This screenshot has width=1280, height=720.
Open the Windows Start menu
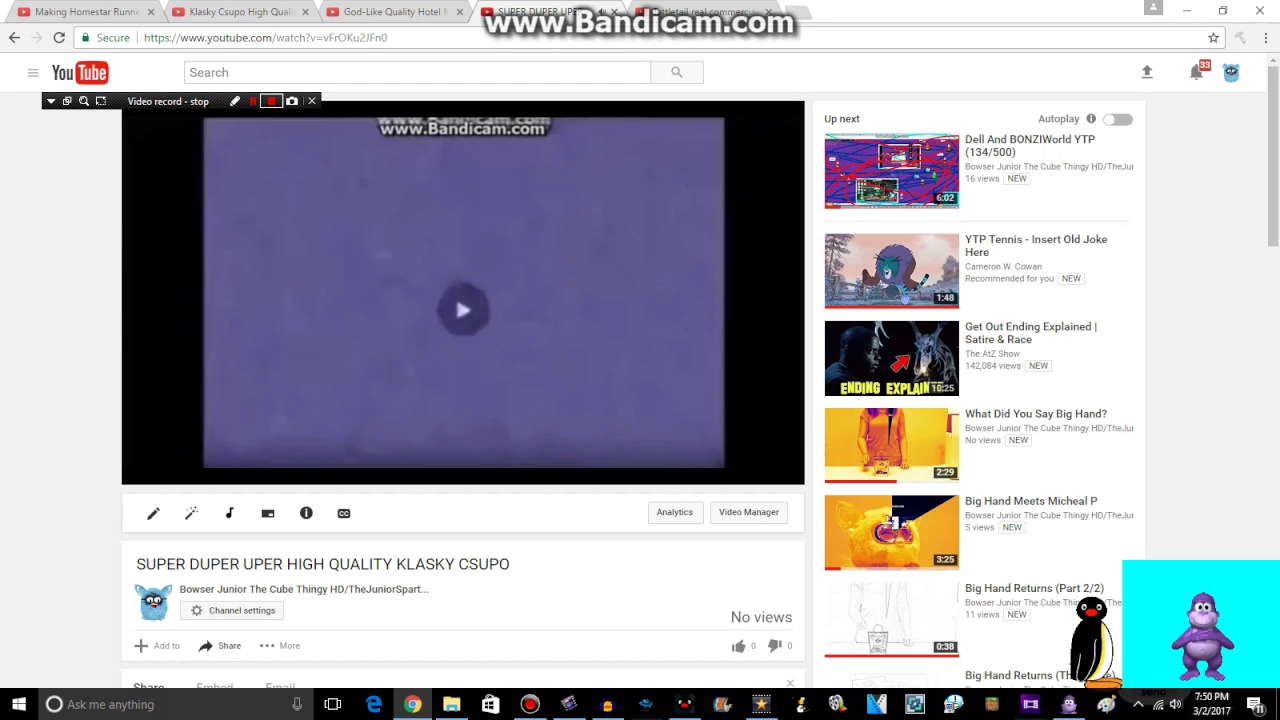pos(19,704)
